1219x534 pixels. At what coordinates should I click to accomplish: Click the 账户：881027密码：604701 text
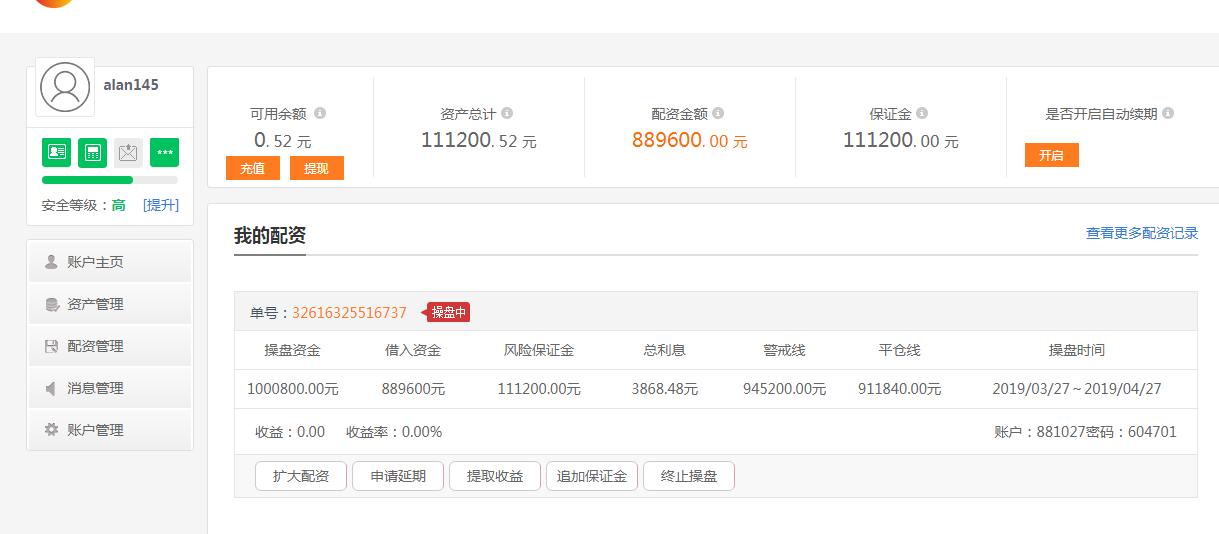point(1085,432)
